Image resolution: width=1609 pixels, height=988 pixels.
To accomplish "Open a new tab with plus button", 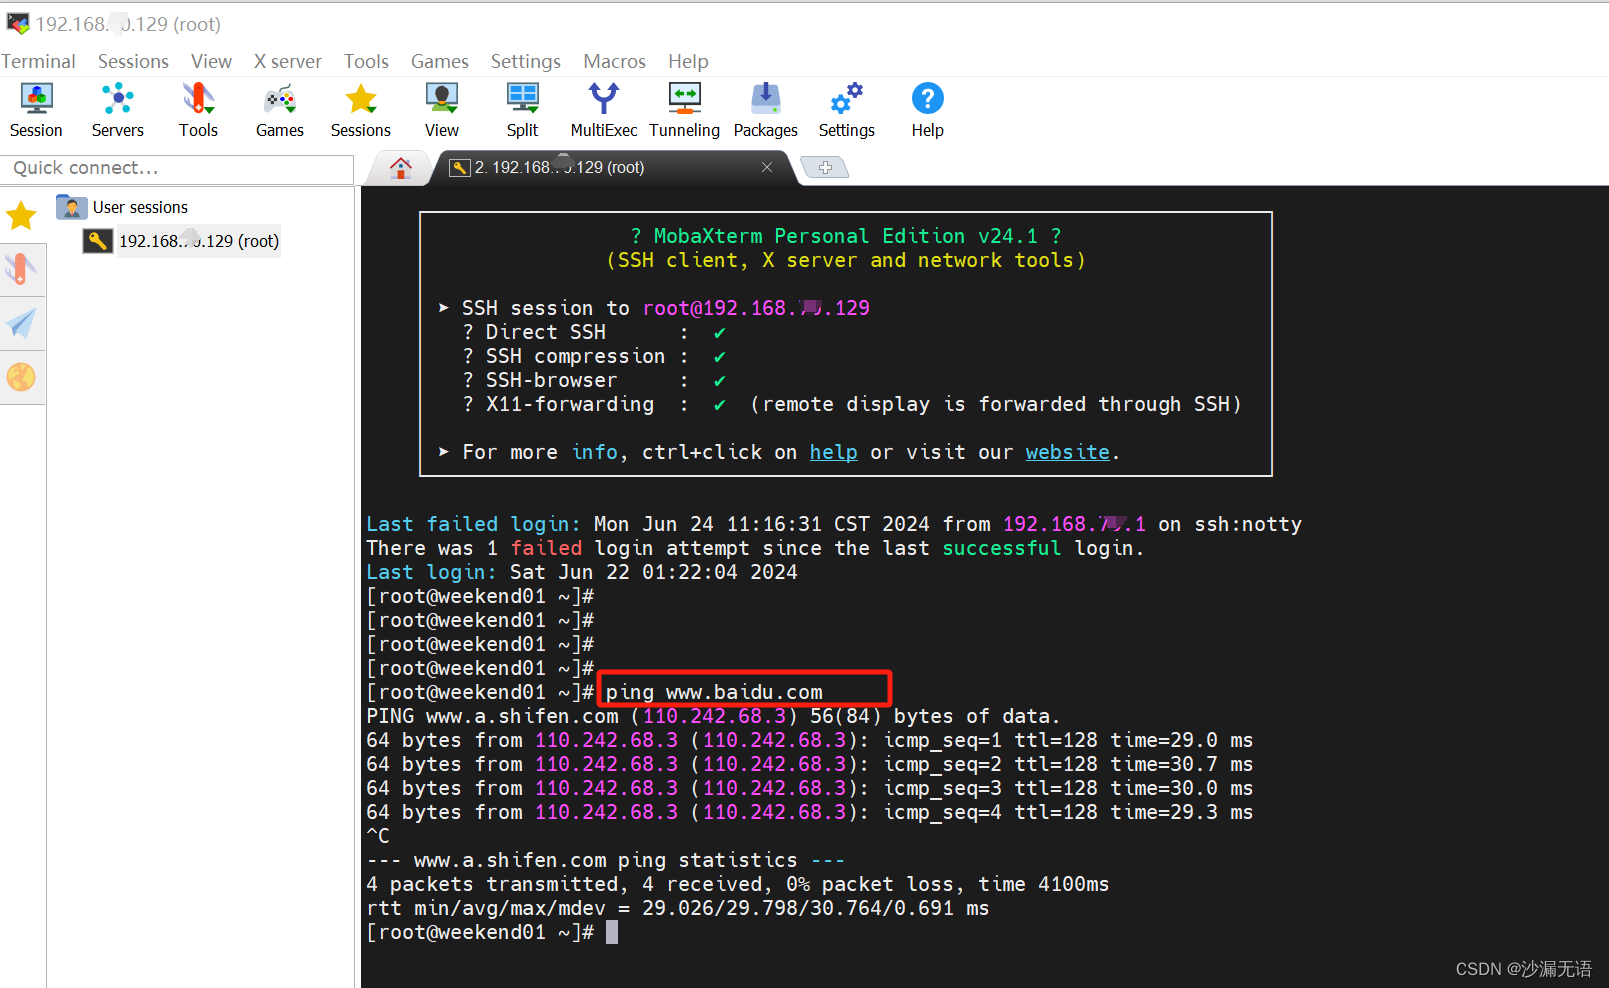I will [x=825, y=168].
